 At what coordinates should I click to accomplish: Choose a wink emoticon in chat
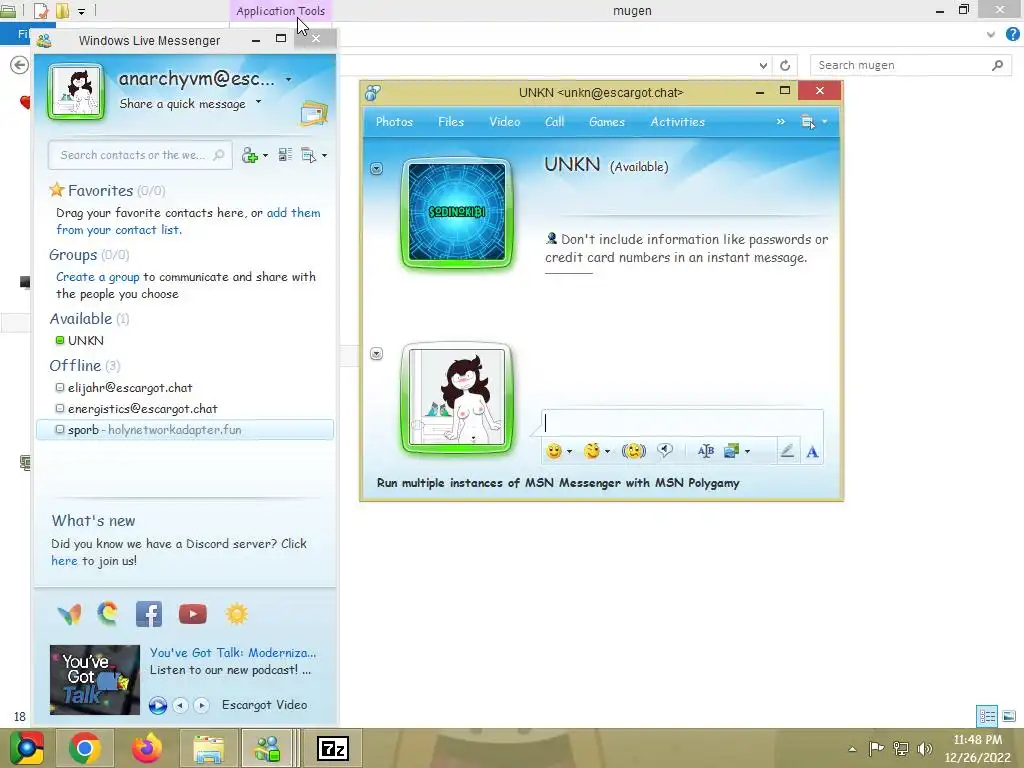pyautogui.click(x=592, y=451)
